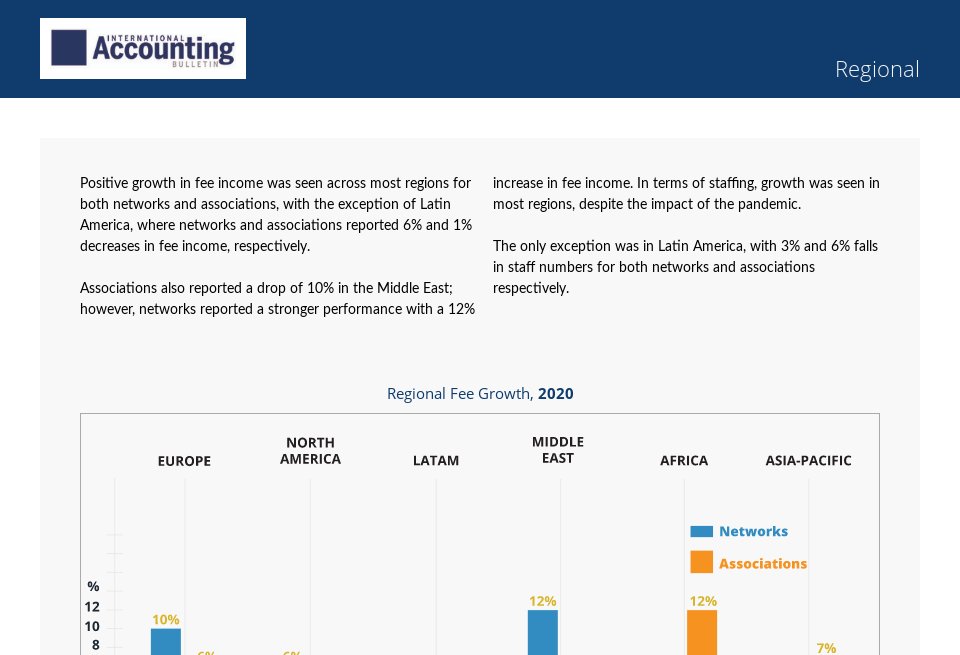Select the orange Associations legend square
Image resolution: width=960 pixels, height=655 pixels.
coord(702,561)
